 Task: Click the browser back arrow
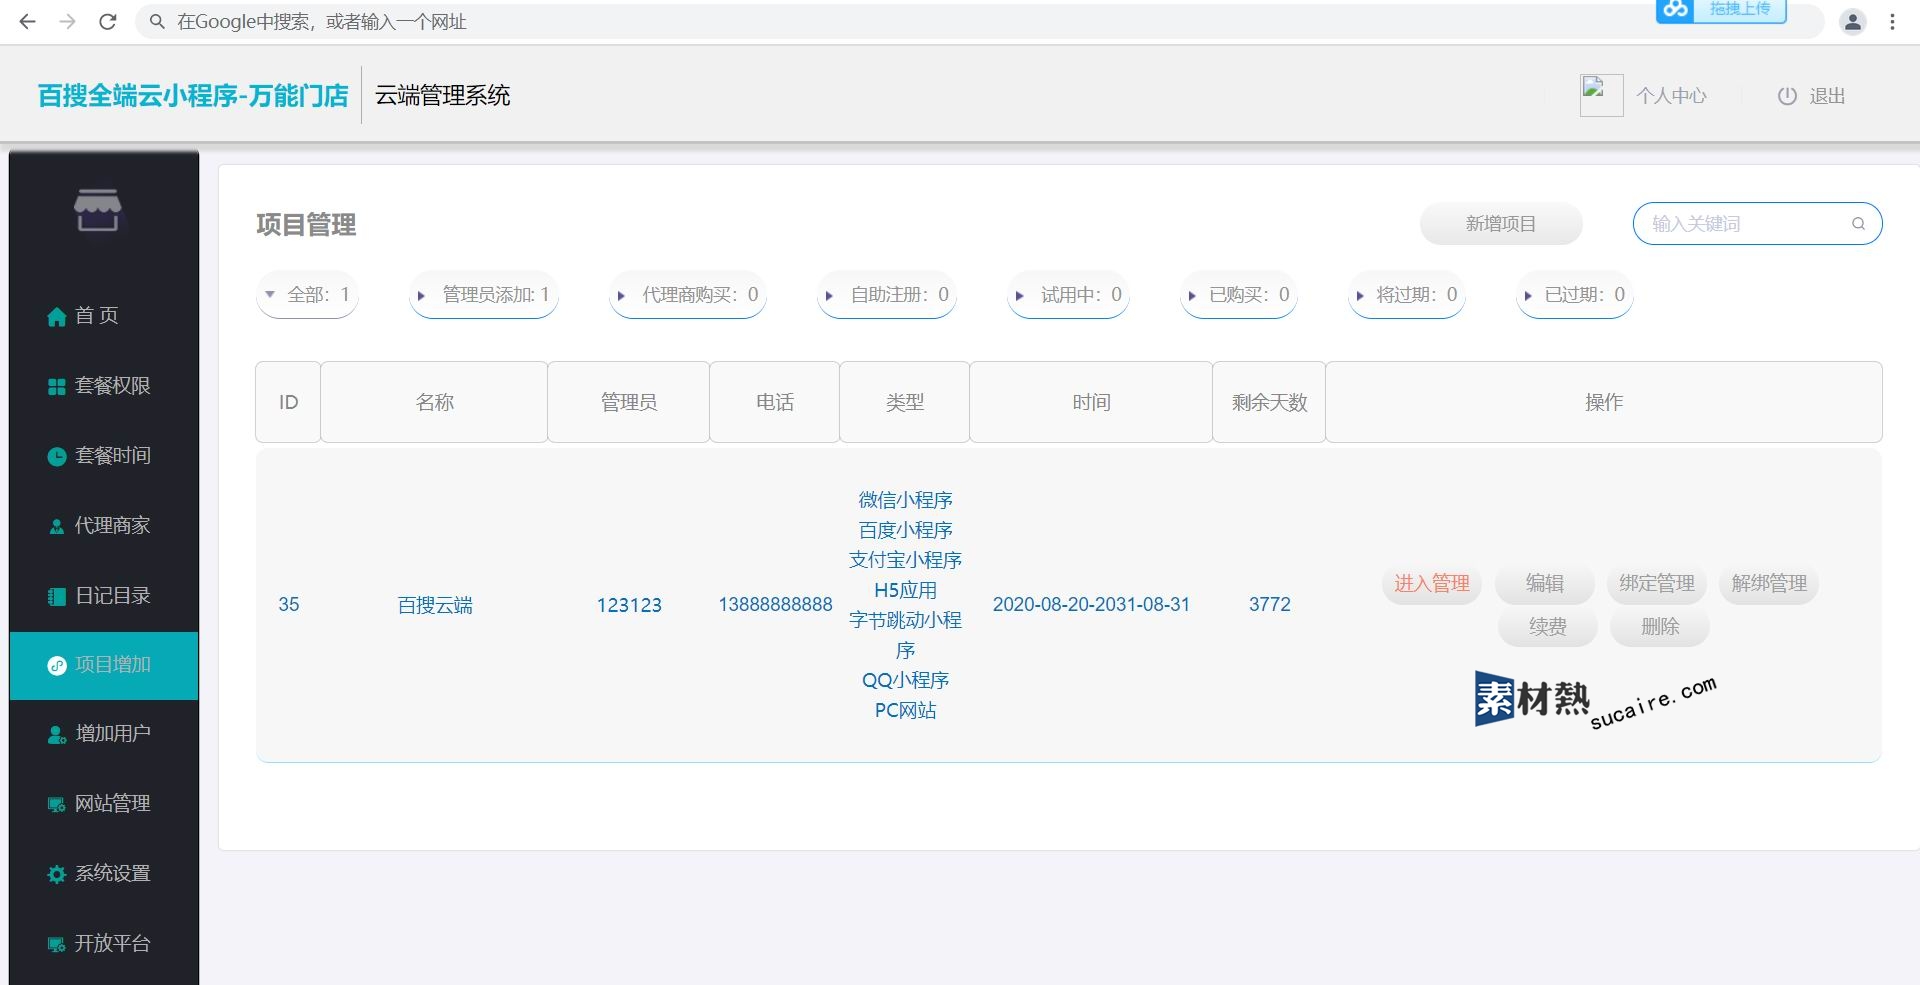(27, 21)
